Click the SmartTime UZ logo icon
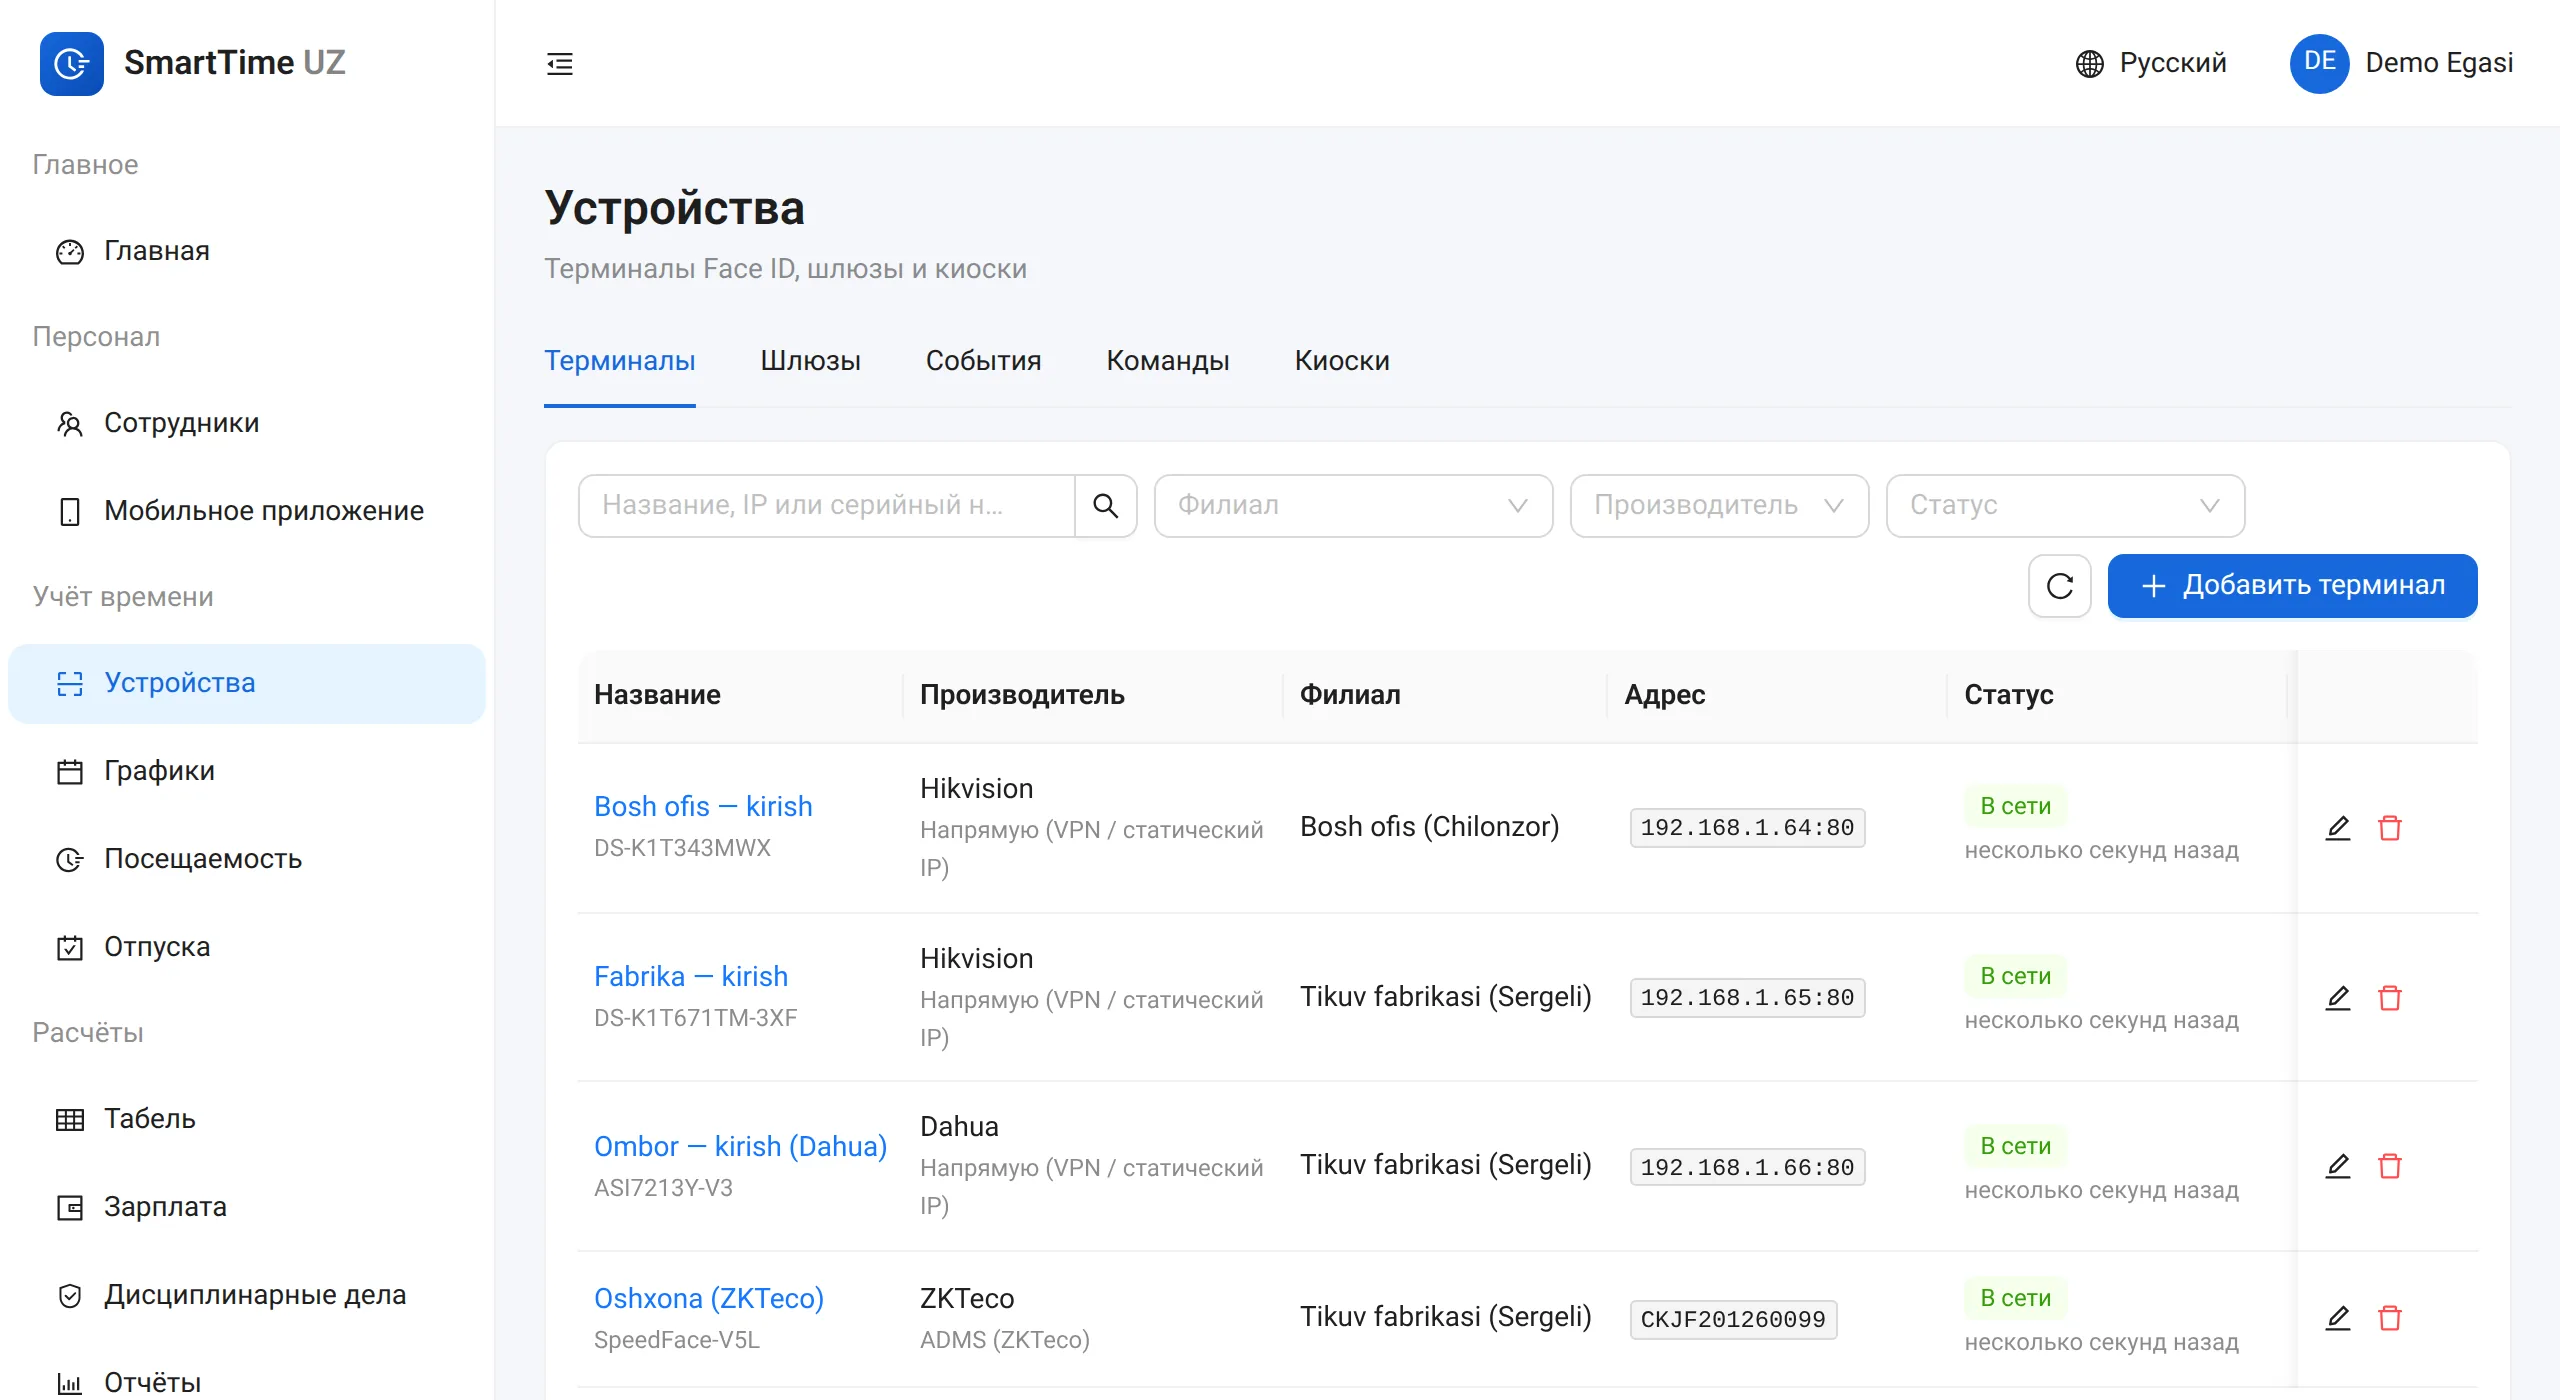2560x1400 pixels. tap(72, 64)
